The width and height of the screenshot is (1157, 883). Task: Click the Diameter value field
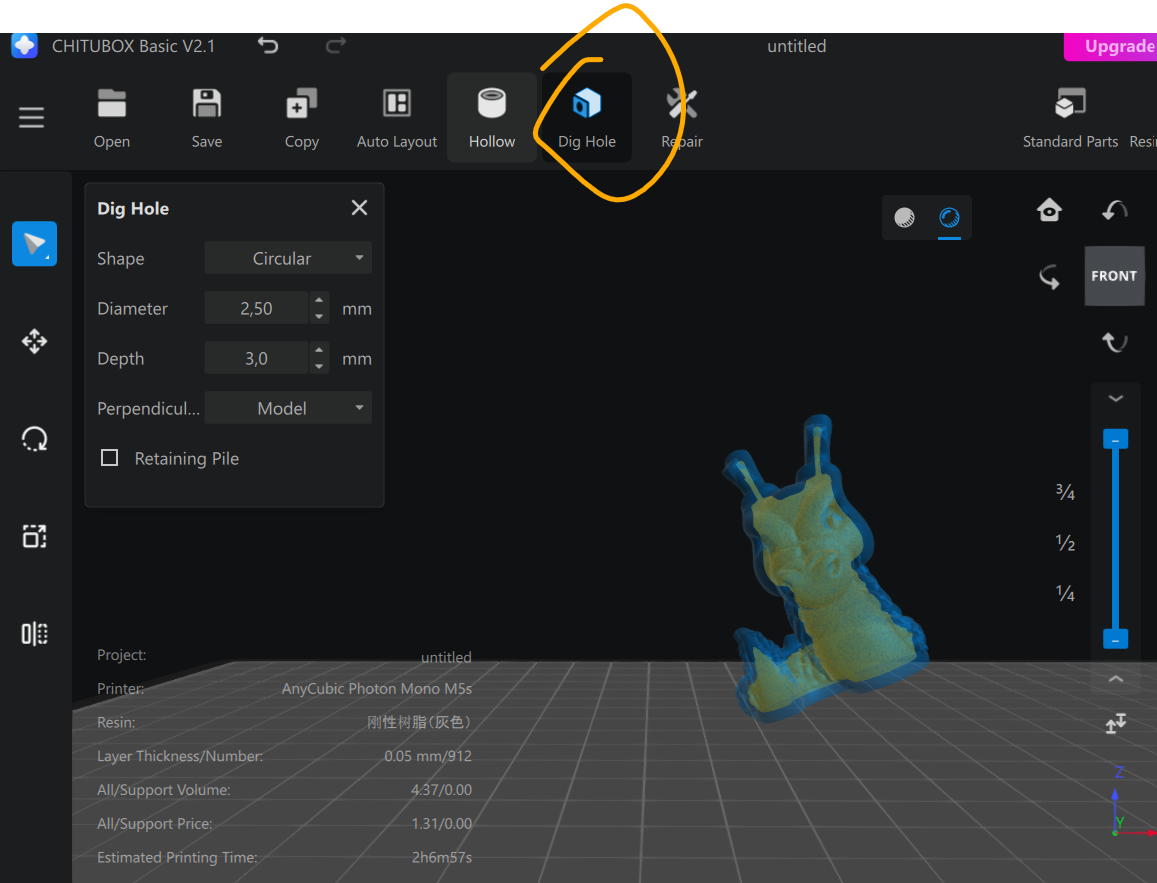tap(256, 308)
